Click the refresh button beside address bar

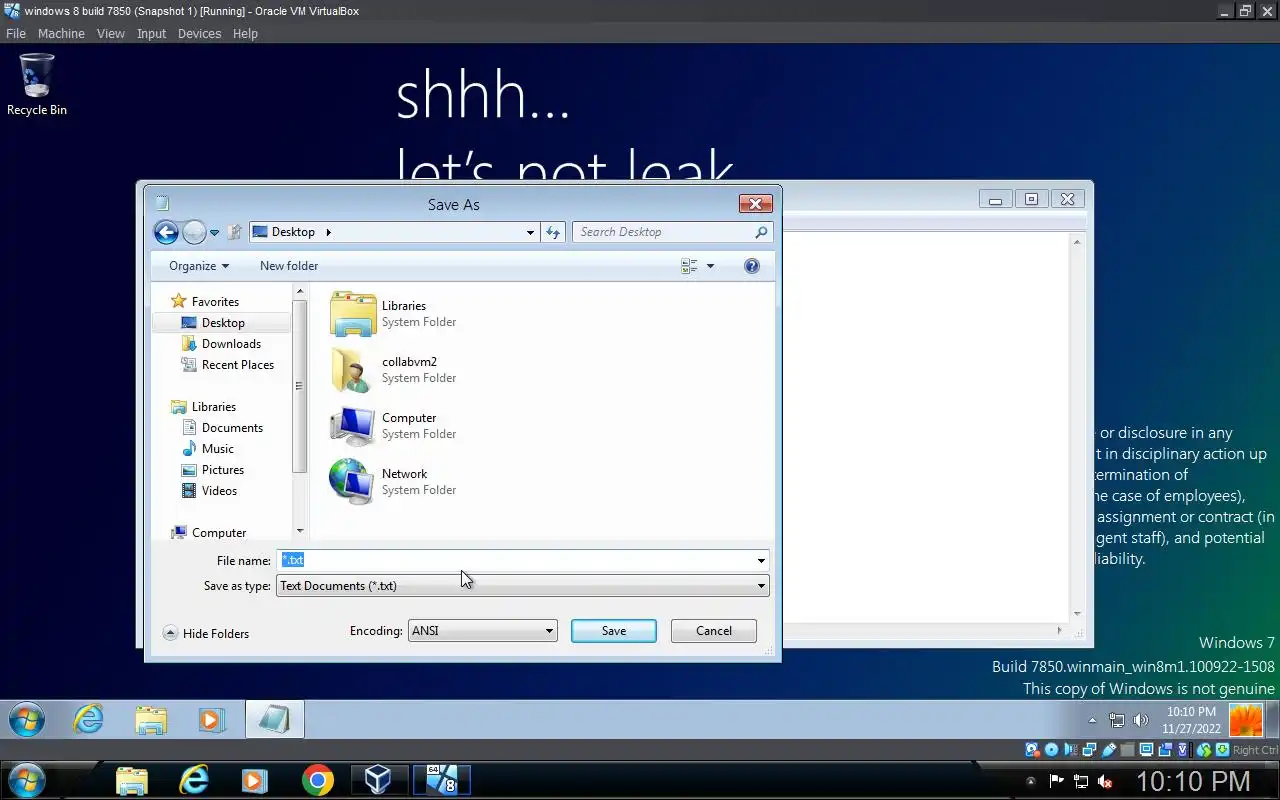553,232
